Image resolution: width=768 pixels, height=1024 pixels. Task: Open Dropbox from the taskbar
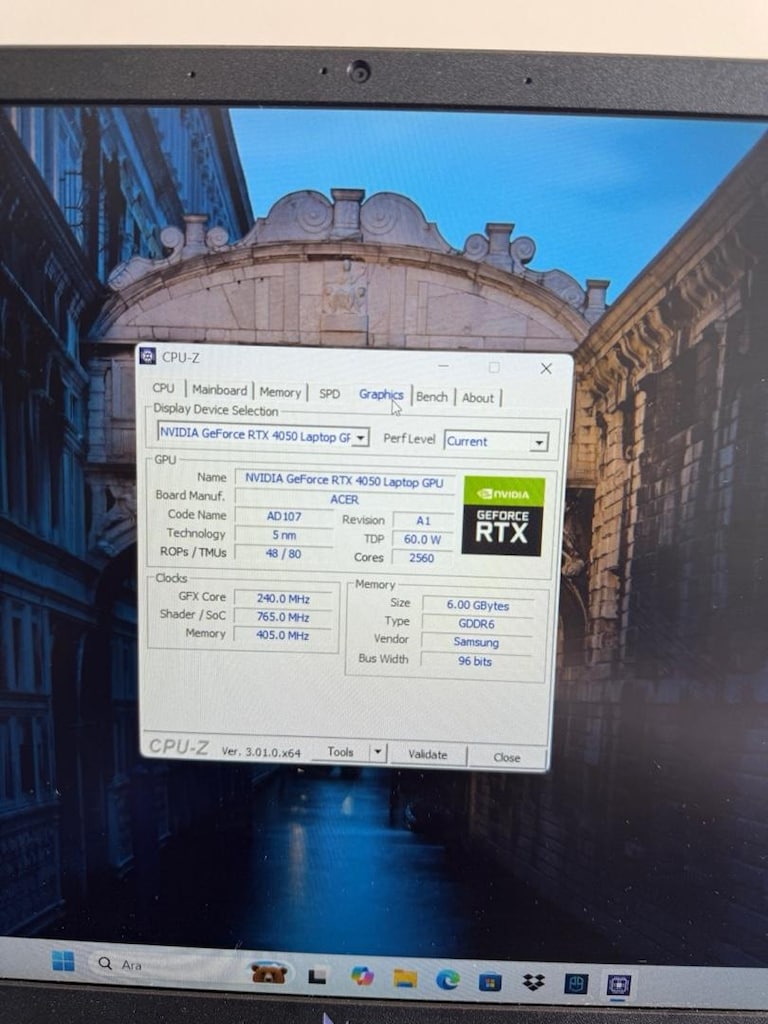(x=533, y=982)
